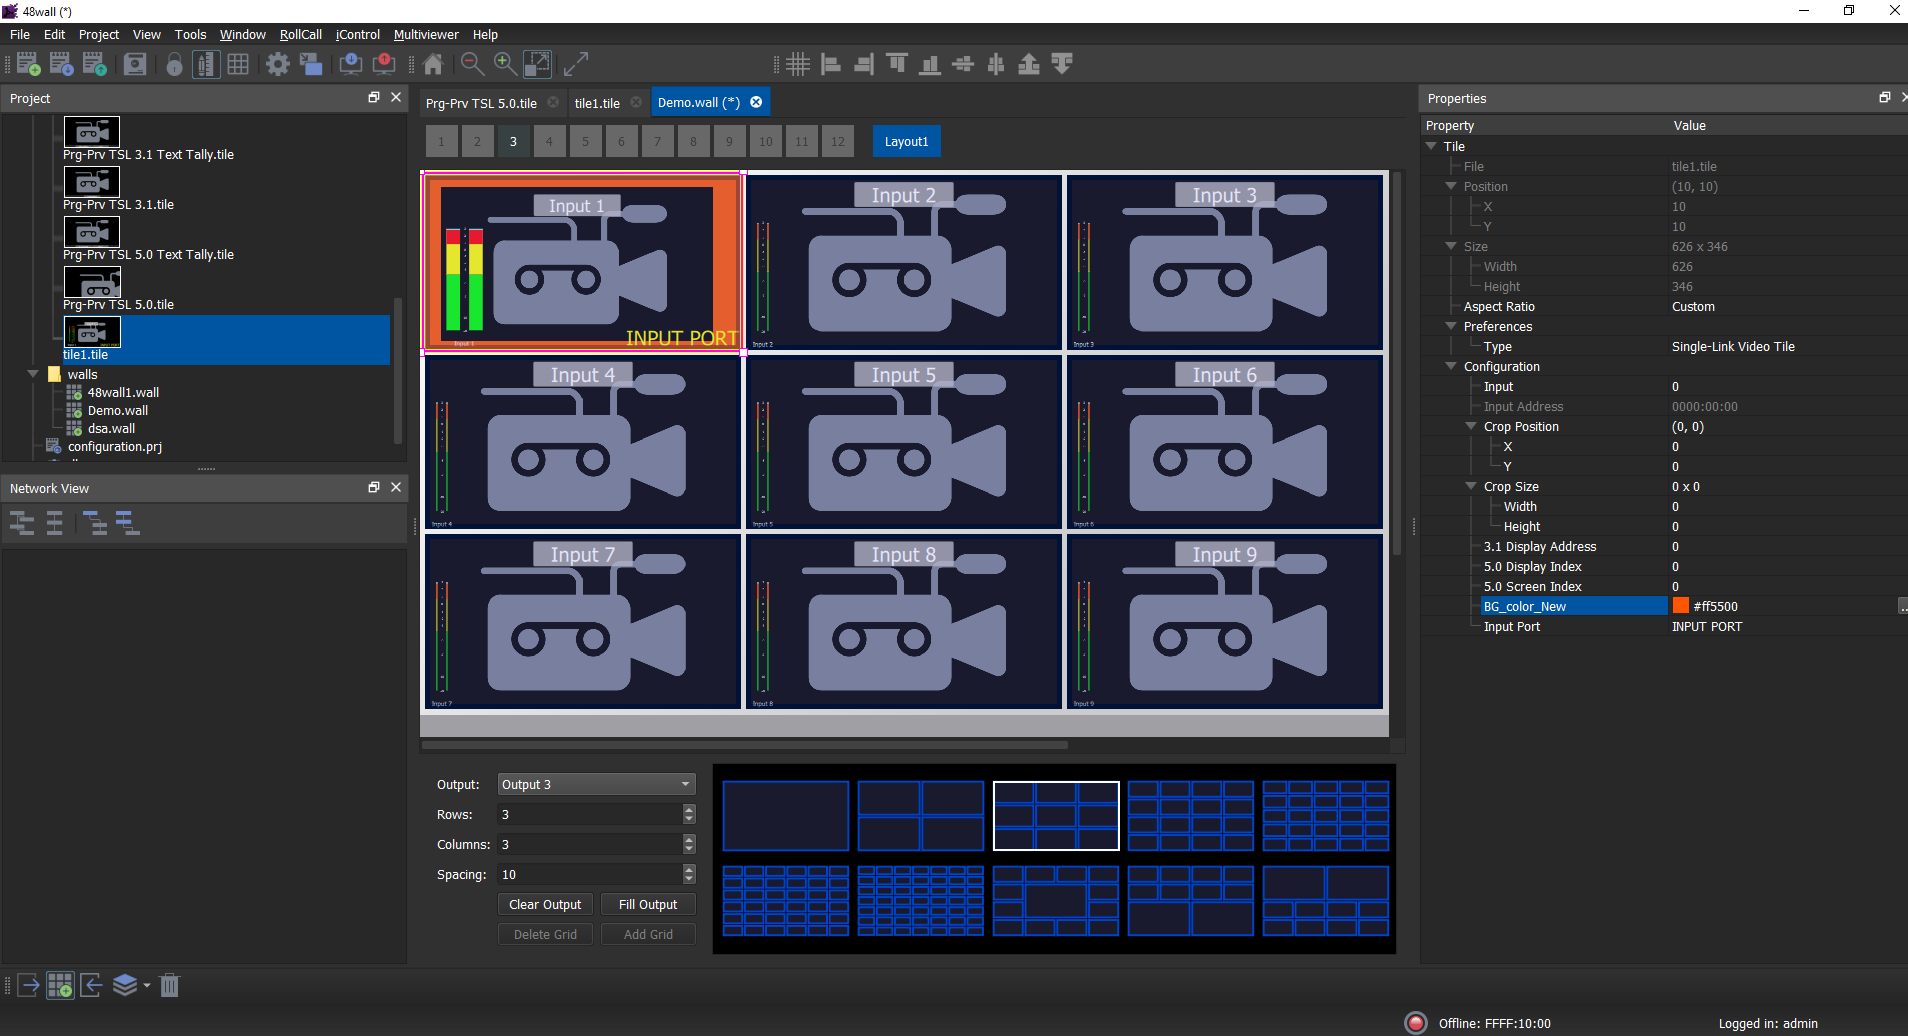Click the monitor download icon with blue arrow
Image resolution: width=1908 pixels, height=1036 pixels.
tap(351, 64)
